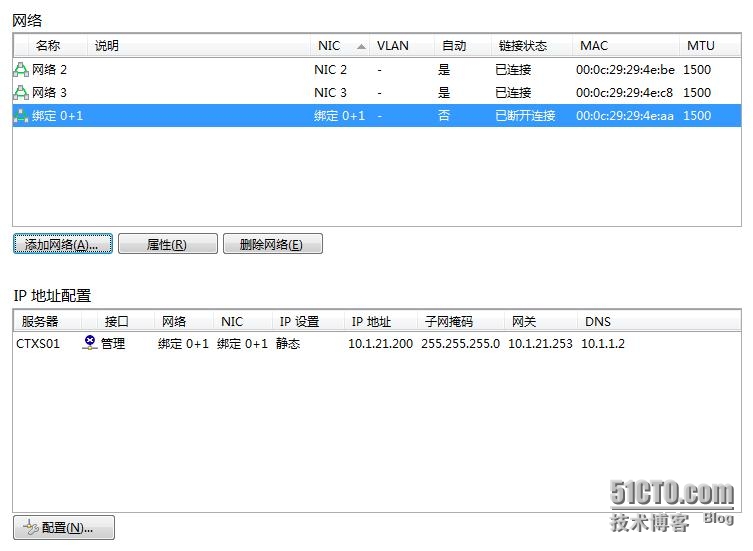Click the IP 设置 column header
The height and width of the screenshot is (551, 753).
[x=308, y=321]
